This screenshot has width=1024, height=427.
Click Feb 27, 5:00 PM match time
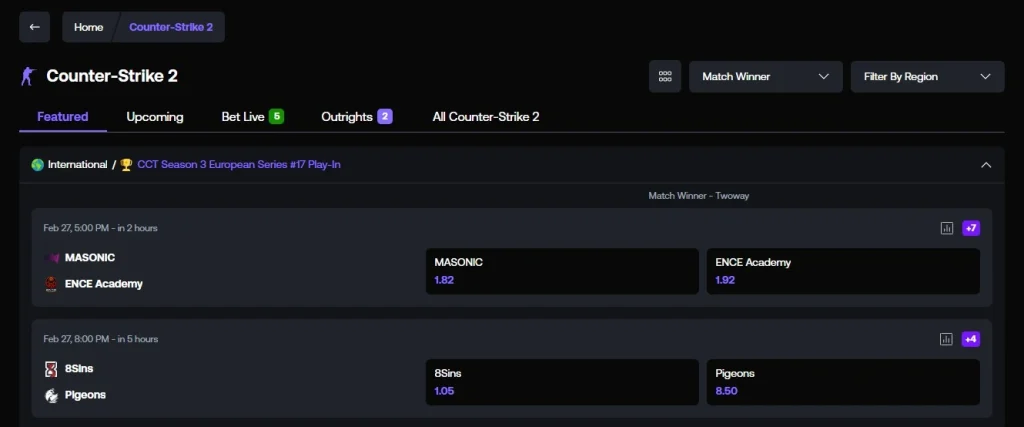(101, 228)
